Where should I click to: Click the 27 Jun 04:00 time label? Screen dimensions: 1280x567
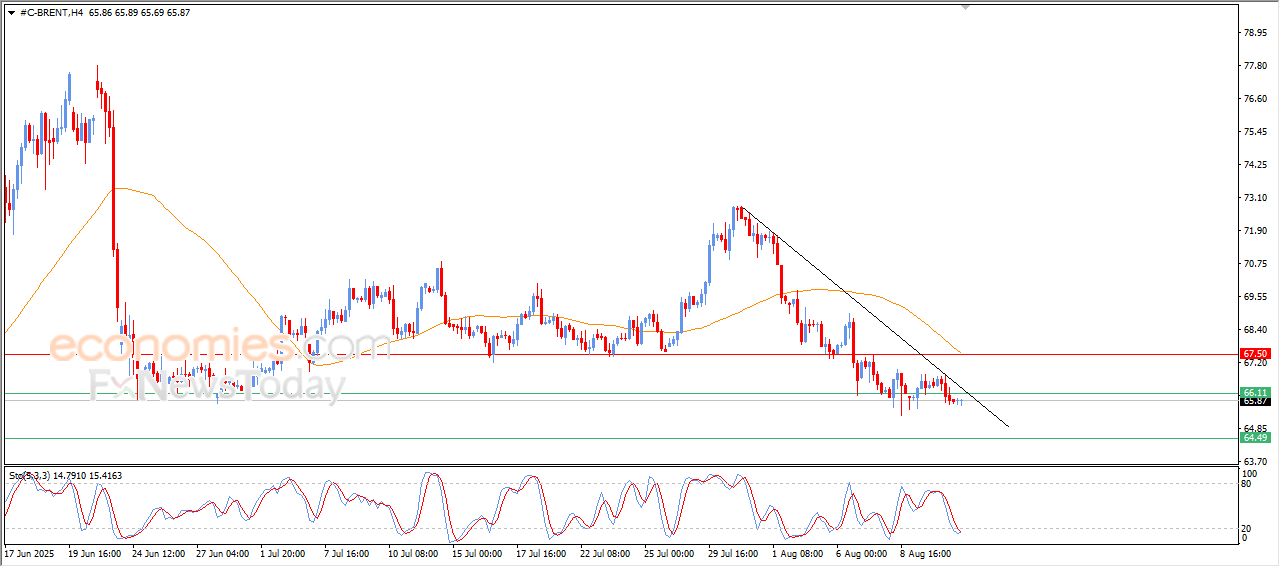[x=223, y=552]
